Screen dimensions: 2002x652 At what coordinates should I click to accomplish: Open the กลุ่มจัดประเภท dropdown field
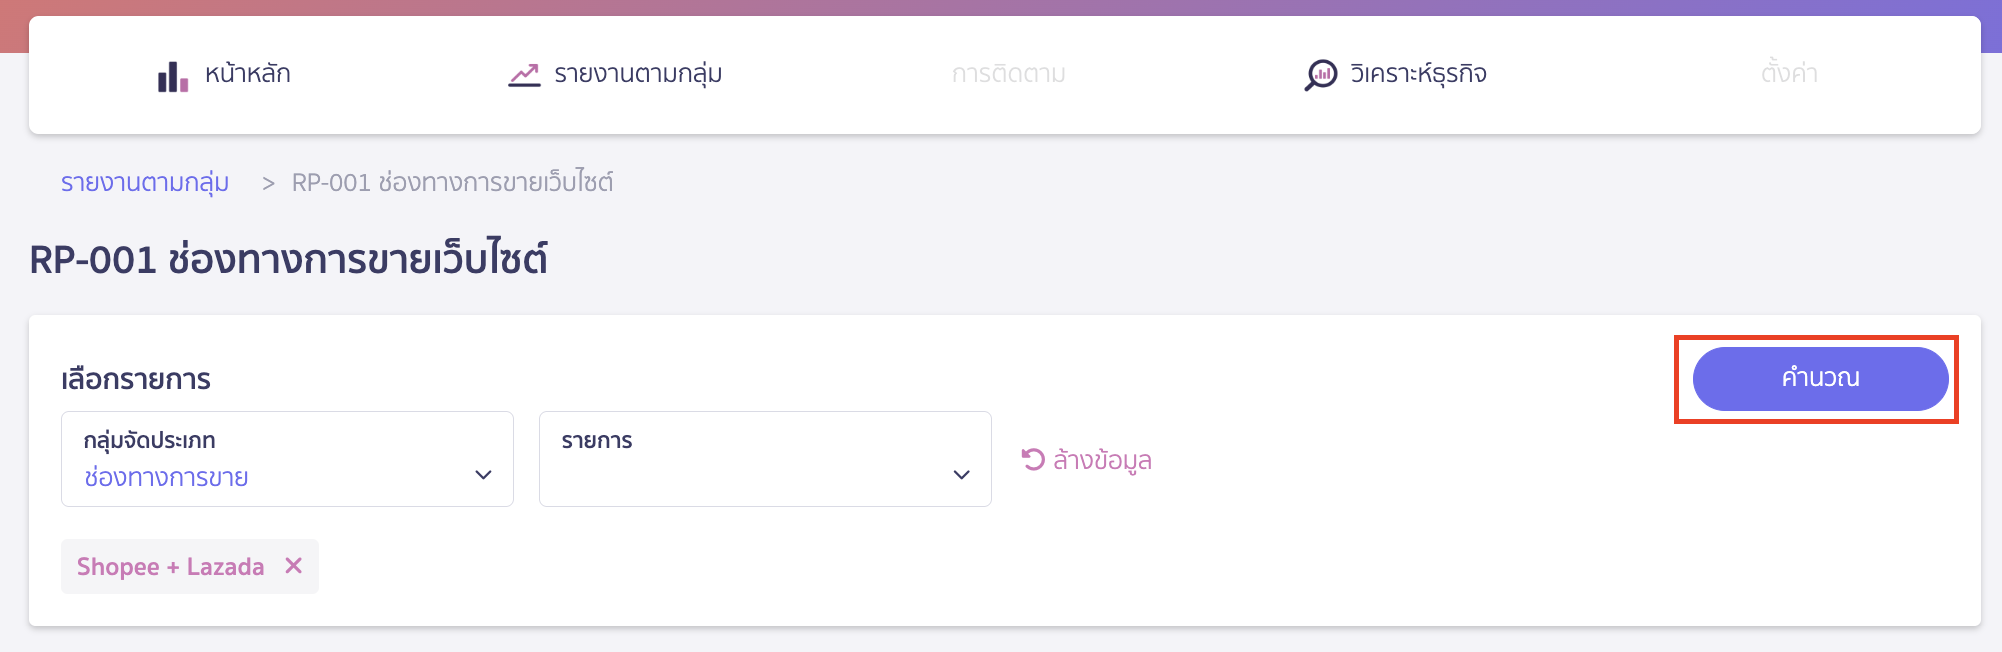tap(270, 459)
